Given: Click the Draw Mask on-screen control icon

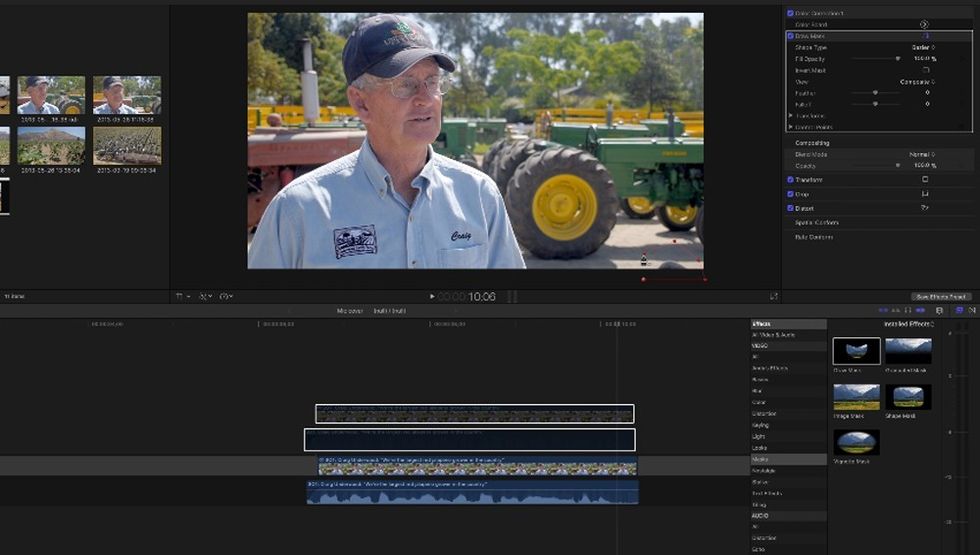Looking at the screenshot, I should [925, 36].
